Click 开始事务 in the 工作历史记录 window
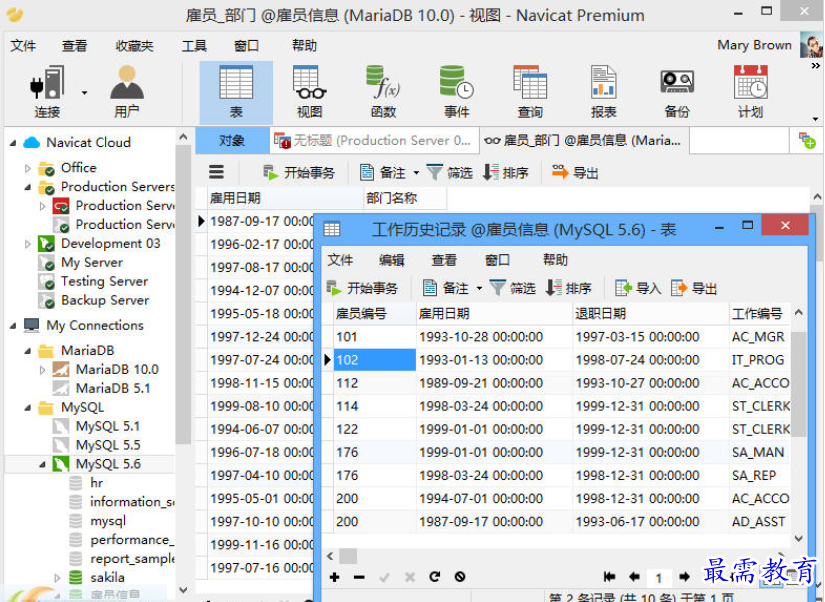Screen dimensions: 825x602 click(x=363, y=288)
